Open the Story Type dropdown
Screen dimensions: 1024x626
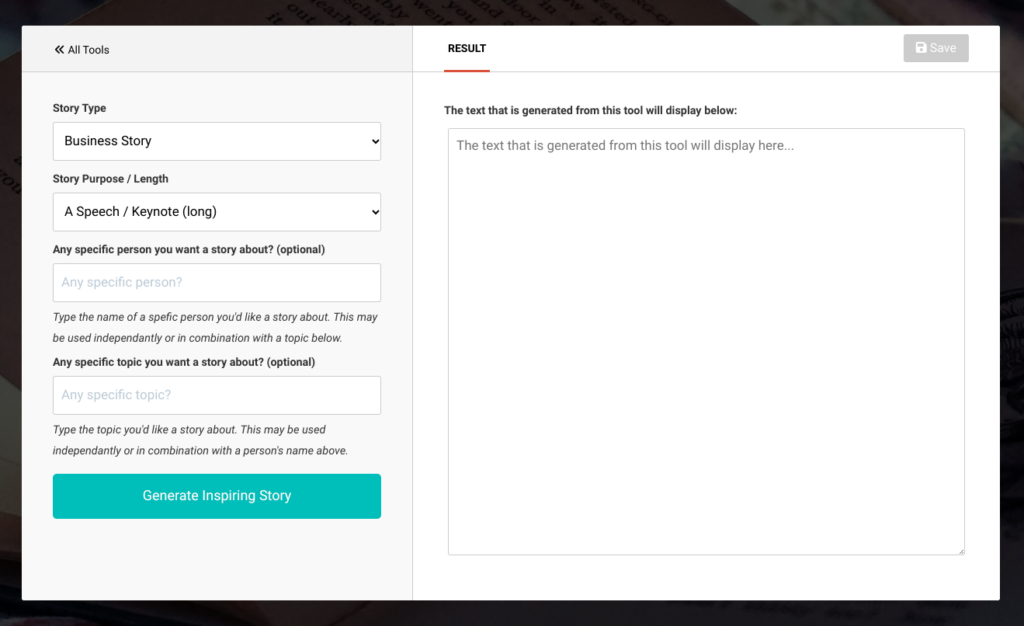coord(217,141)
